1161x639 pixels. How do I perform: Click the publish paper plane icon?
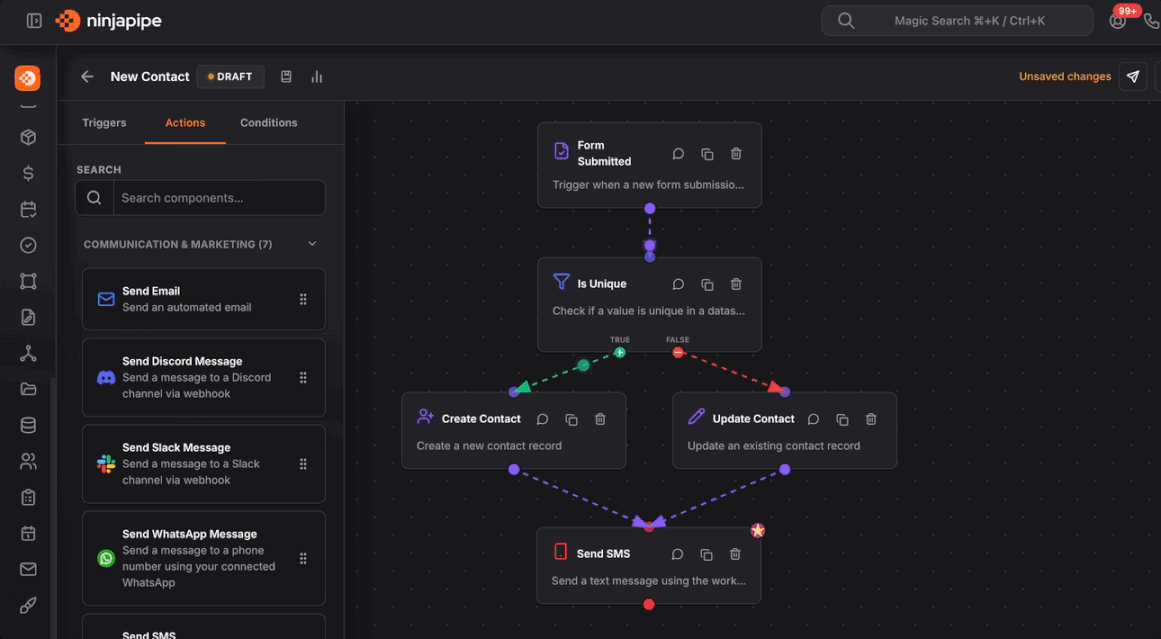click(x=1133, y=77)
